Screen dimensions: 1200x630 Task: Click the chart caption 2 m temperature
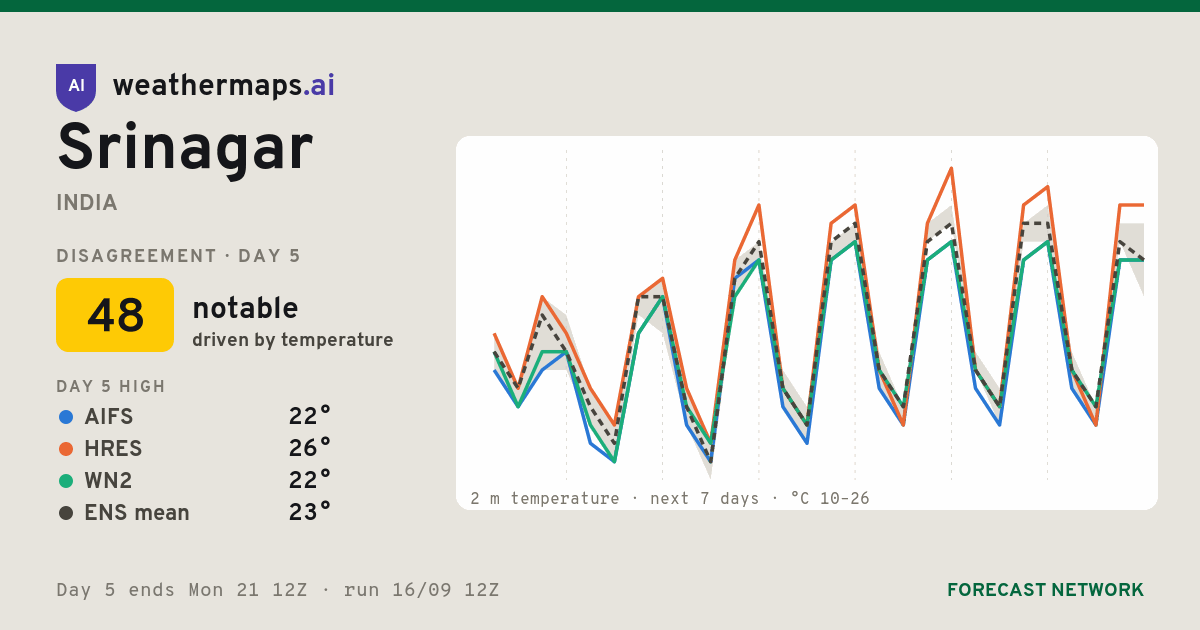545,498
